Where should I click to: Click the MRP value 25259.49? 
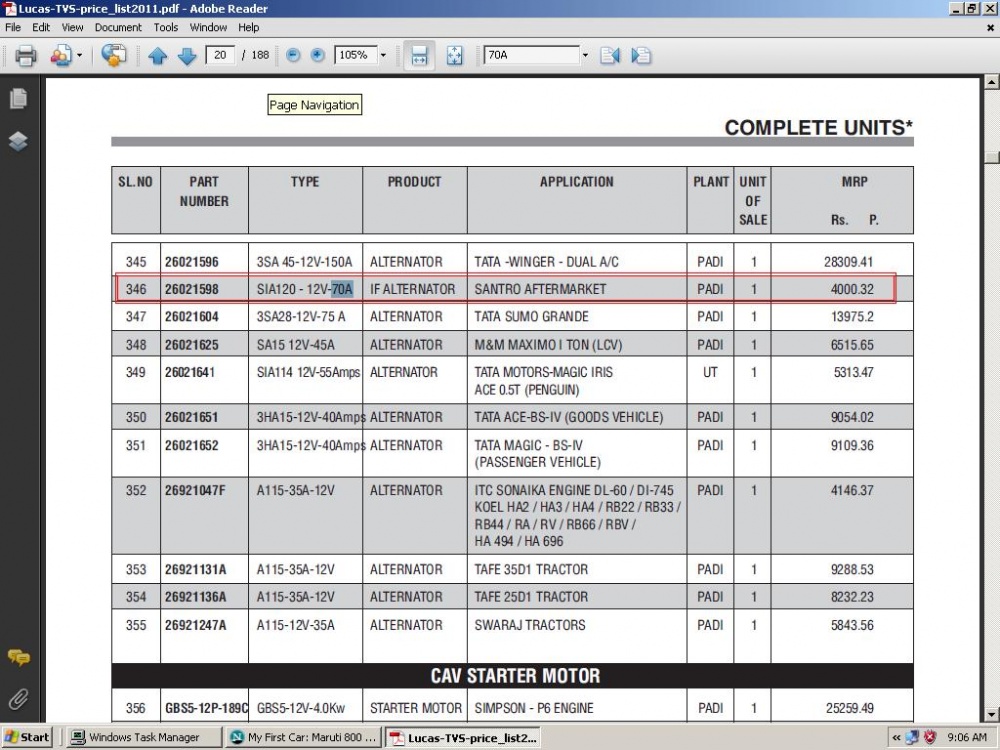coord(849,708)
